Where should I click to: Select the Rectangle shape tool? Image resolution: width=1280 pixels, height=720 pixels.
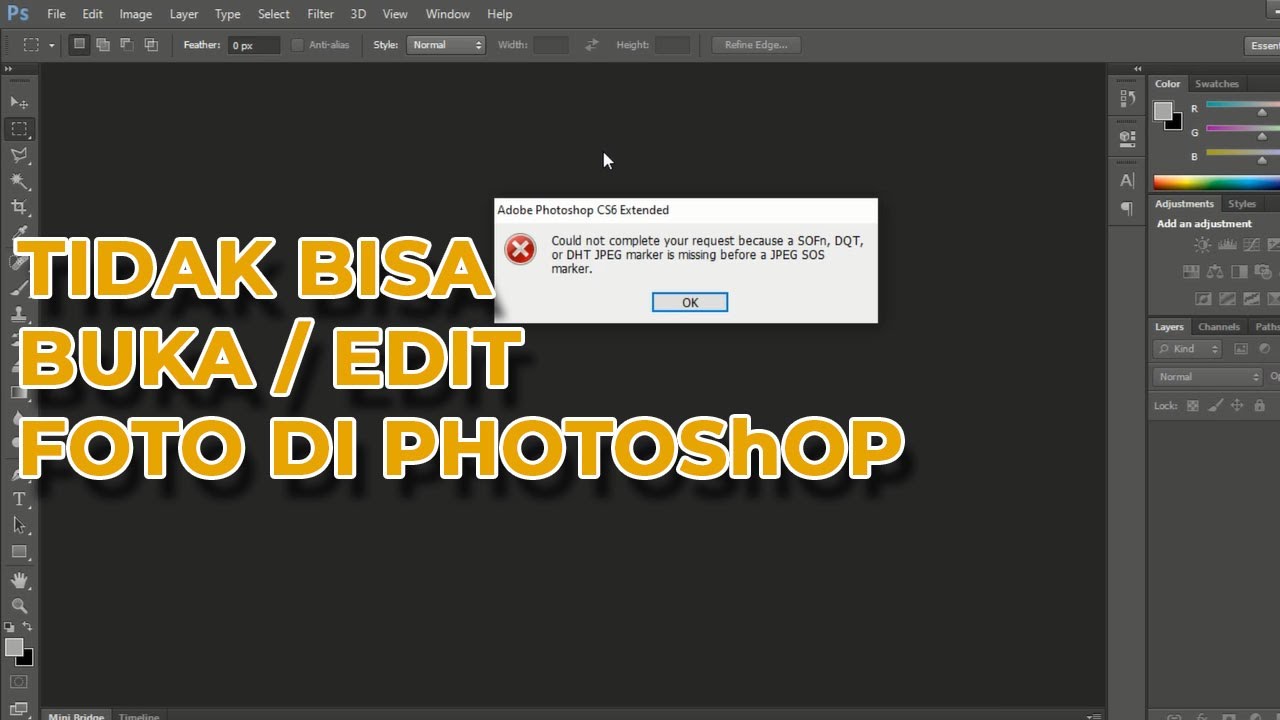[x=19, y=552]
